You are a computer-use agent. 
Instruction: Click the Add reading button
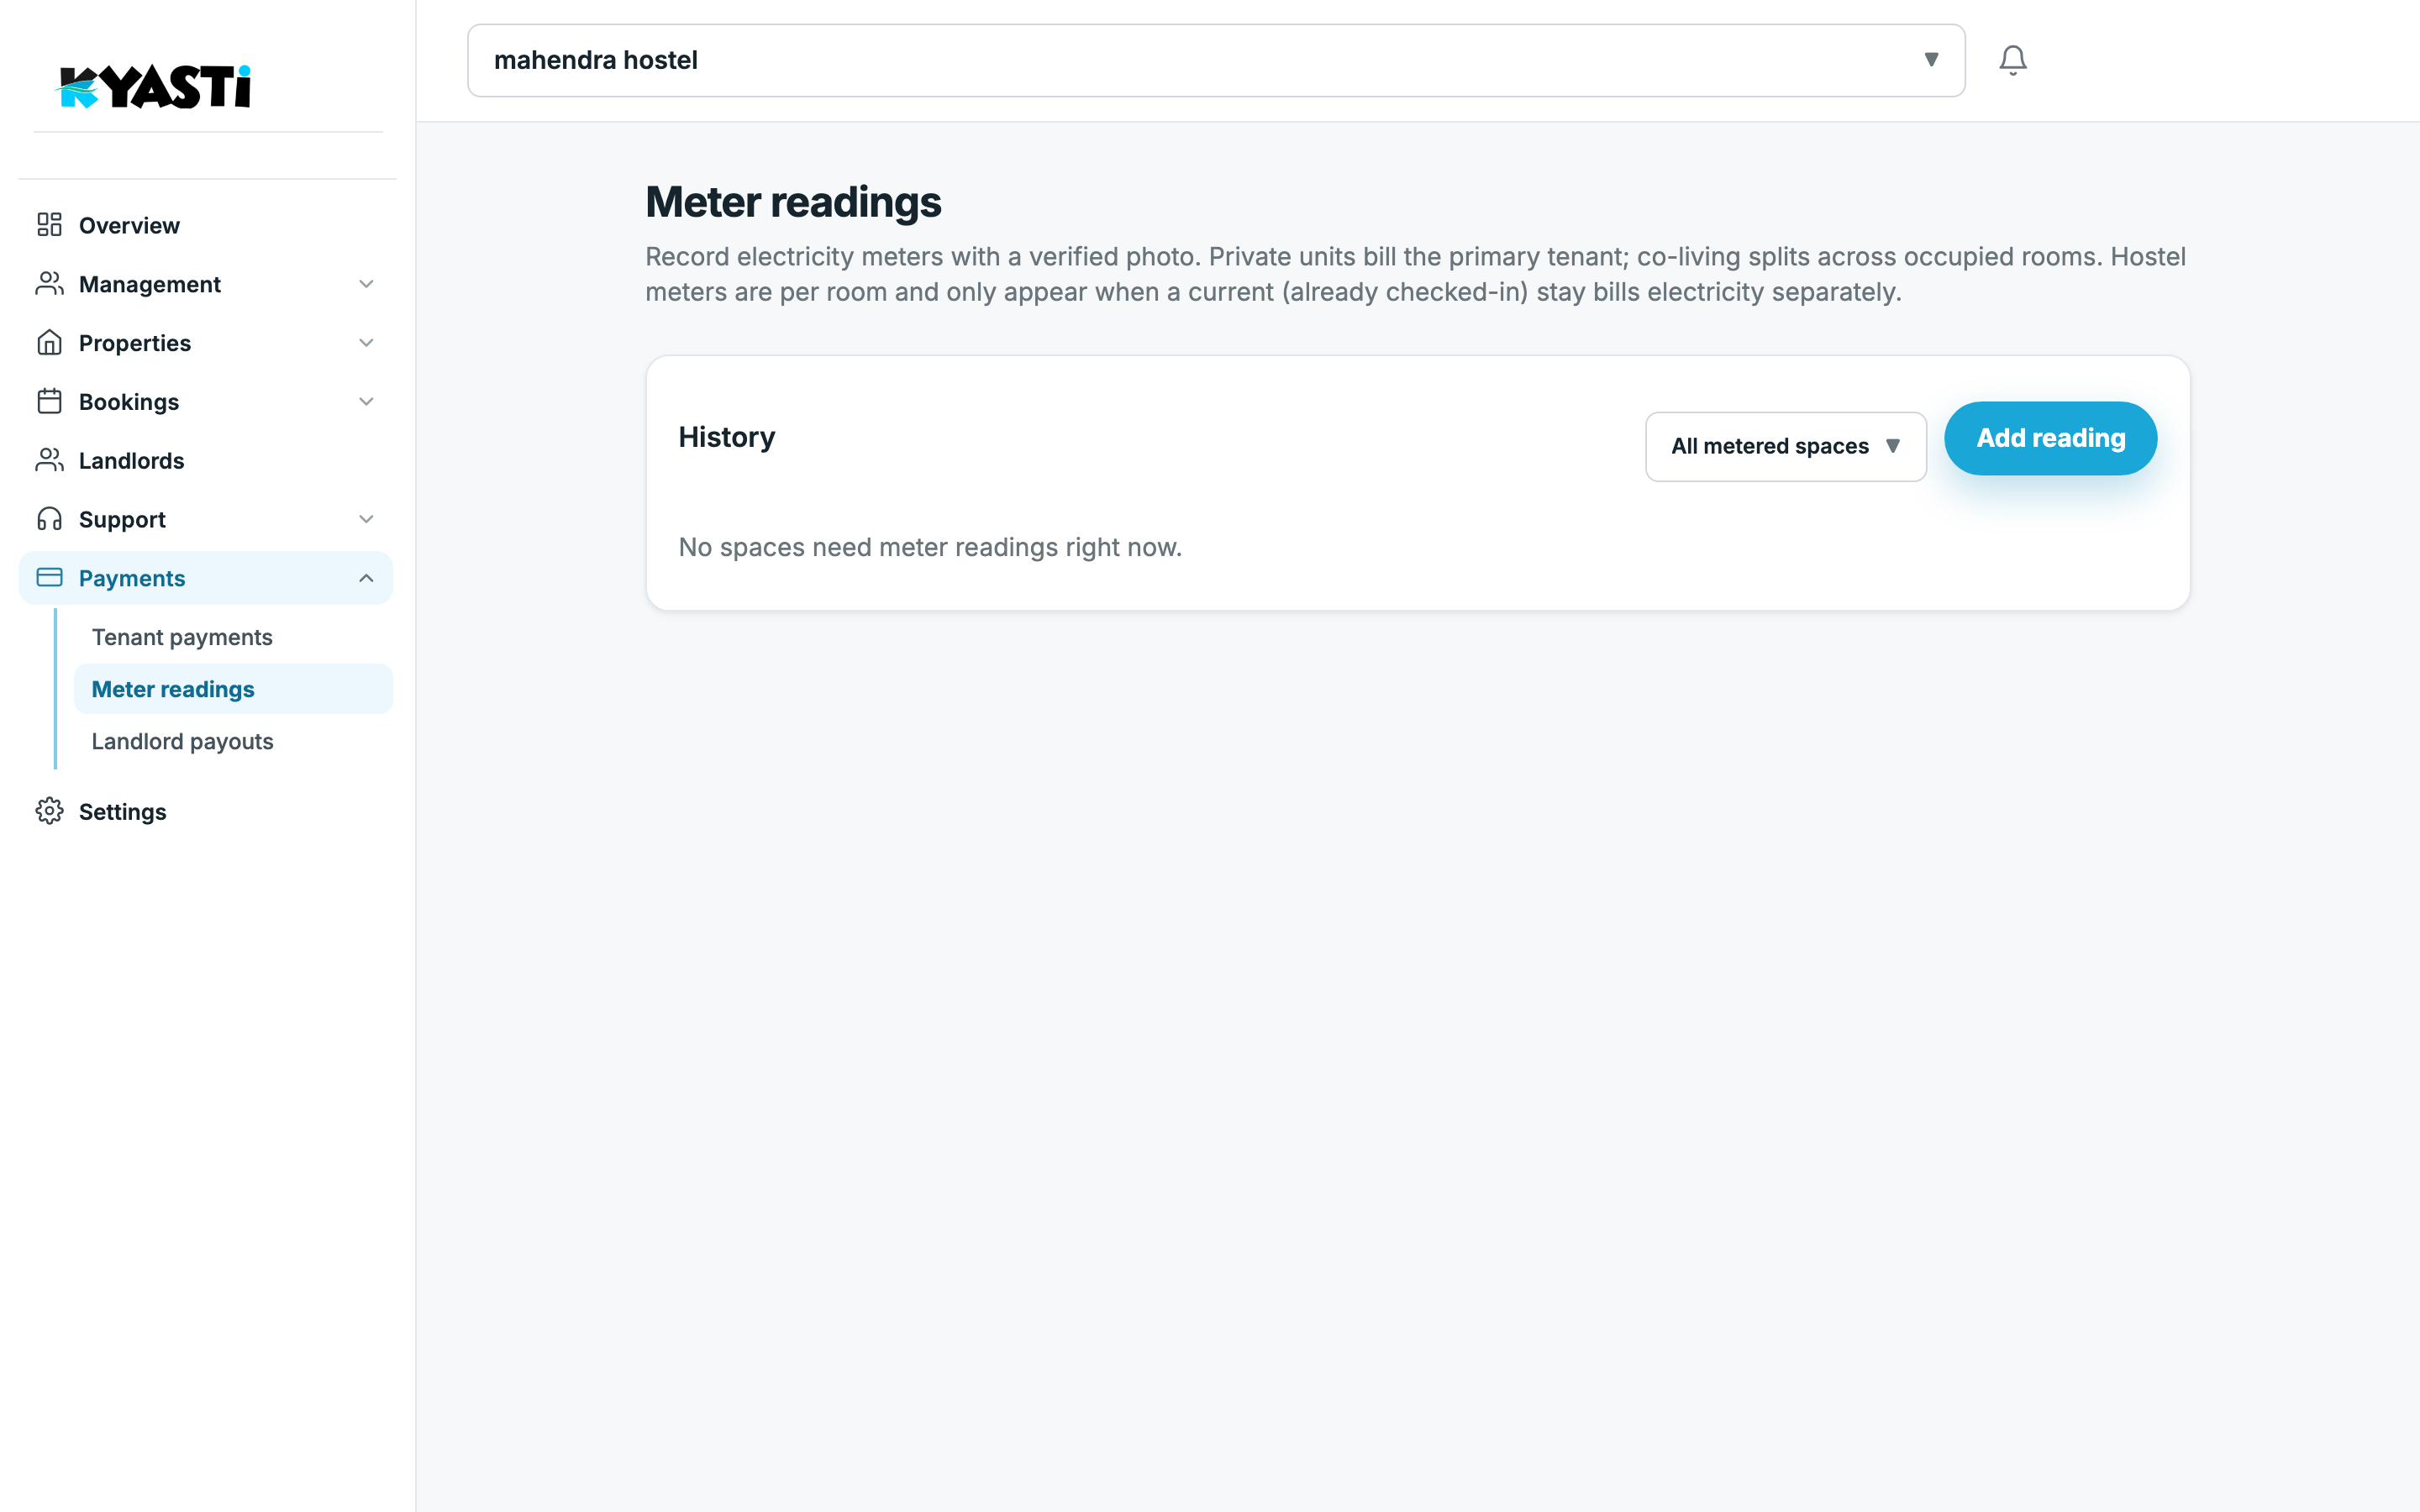click(x=2050, y=438)
